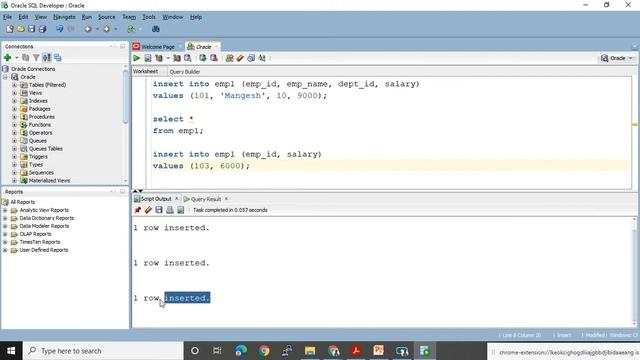The height and width of the screenshot is (360, 640).
Task: Select the Worksheet tab
Action: click(x=145, y=71)
